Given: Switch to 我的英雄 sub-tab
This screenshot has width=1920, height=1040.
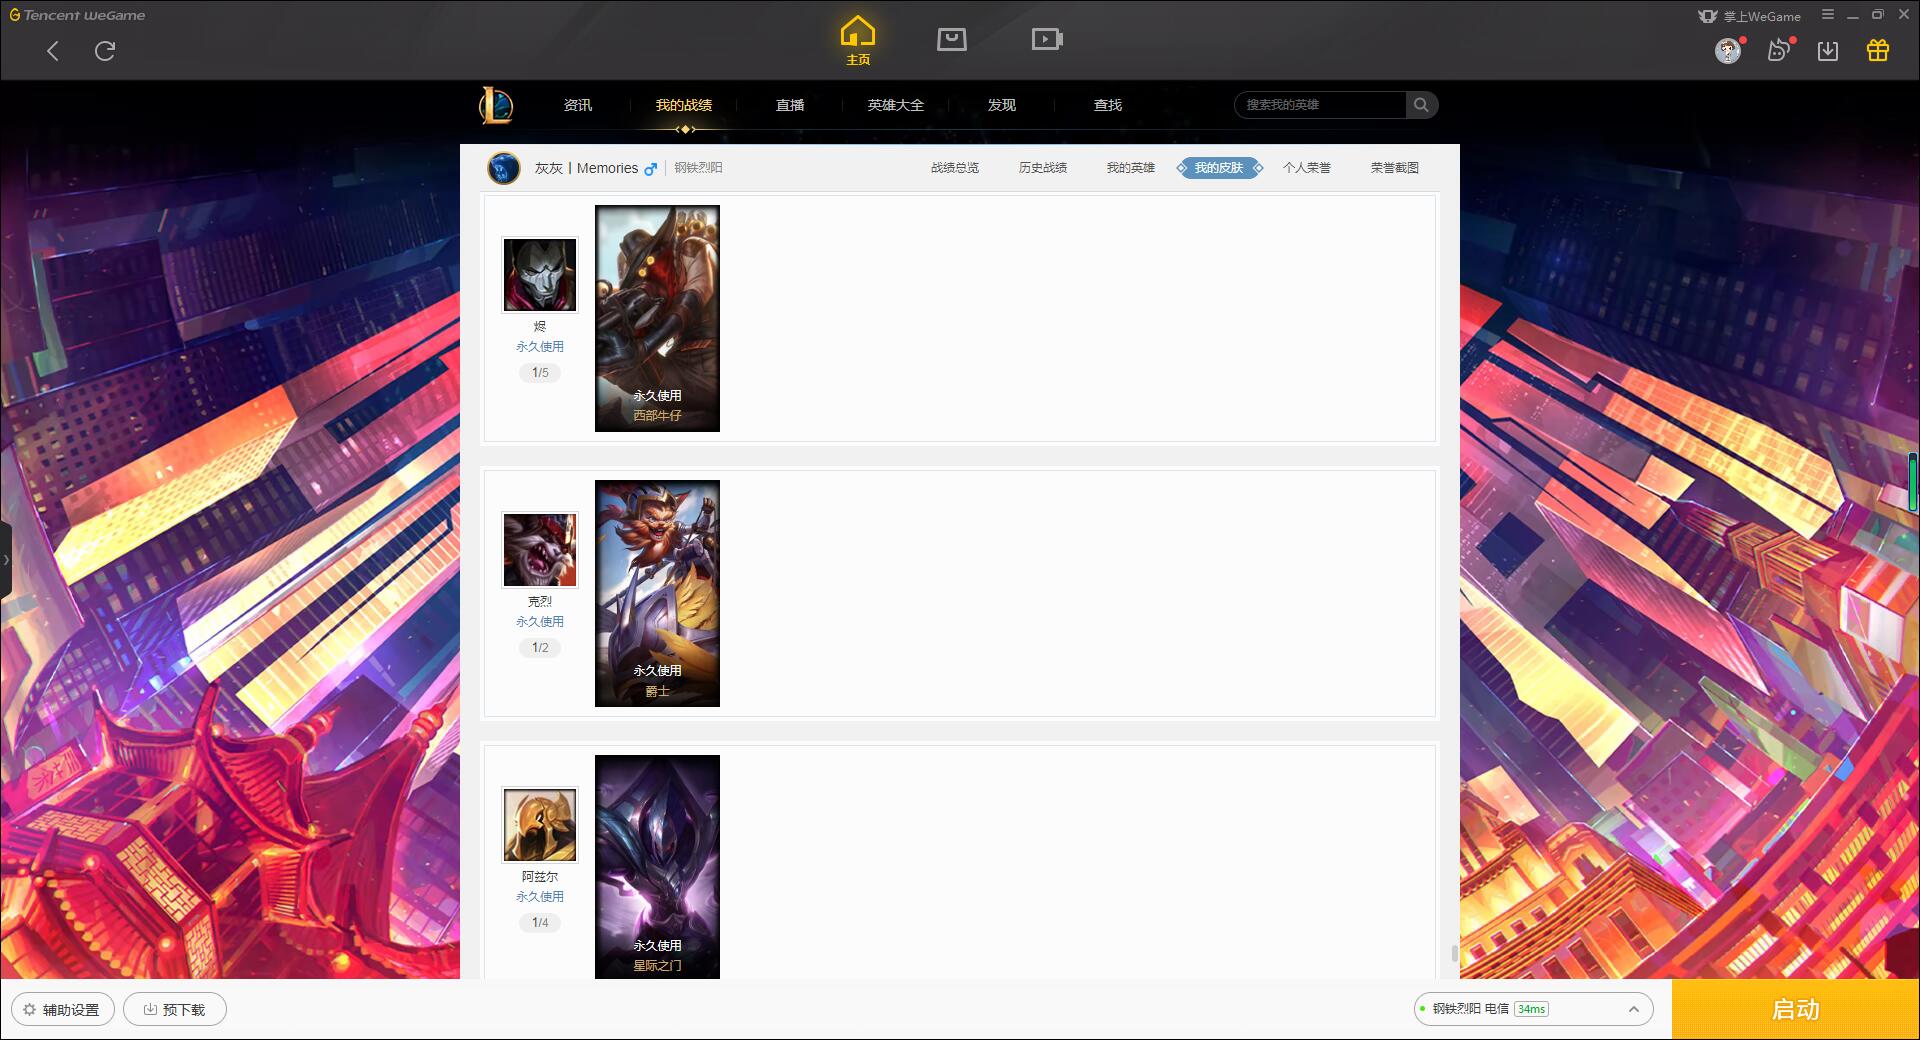Looking at the screenshot, I should (1131, 168).
